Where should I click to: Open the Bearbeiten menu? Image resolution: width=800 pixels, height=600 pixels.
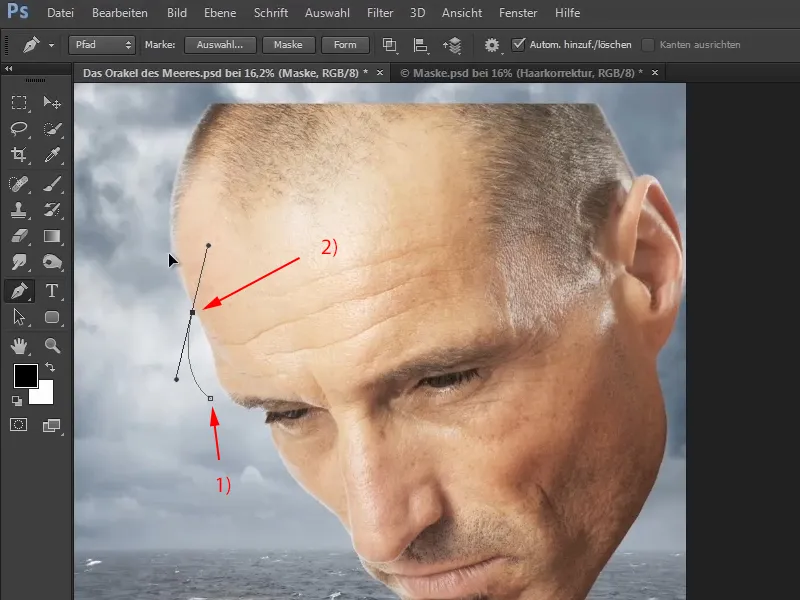(120, 13)
